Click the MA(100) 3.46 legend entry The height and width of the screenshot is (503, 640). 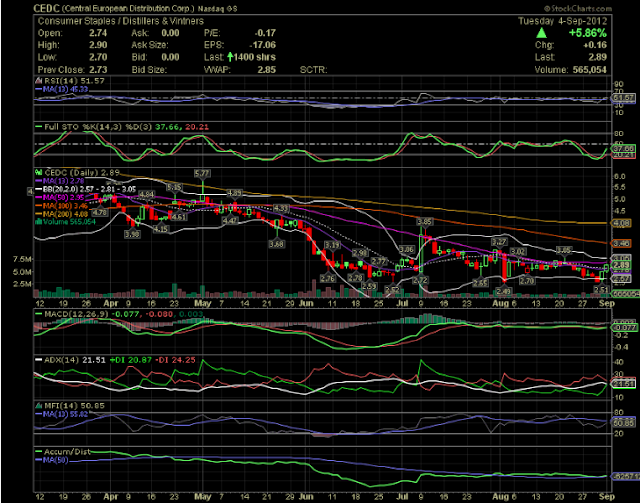67,206
